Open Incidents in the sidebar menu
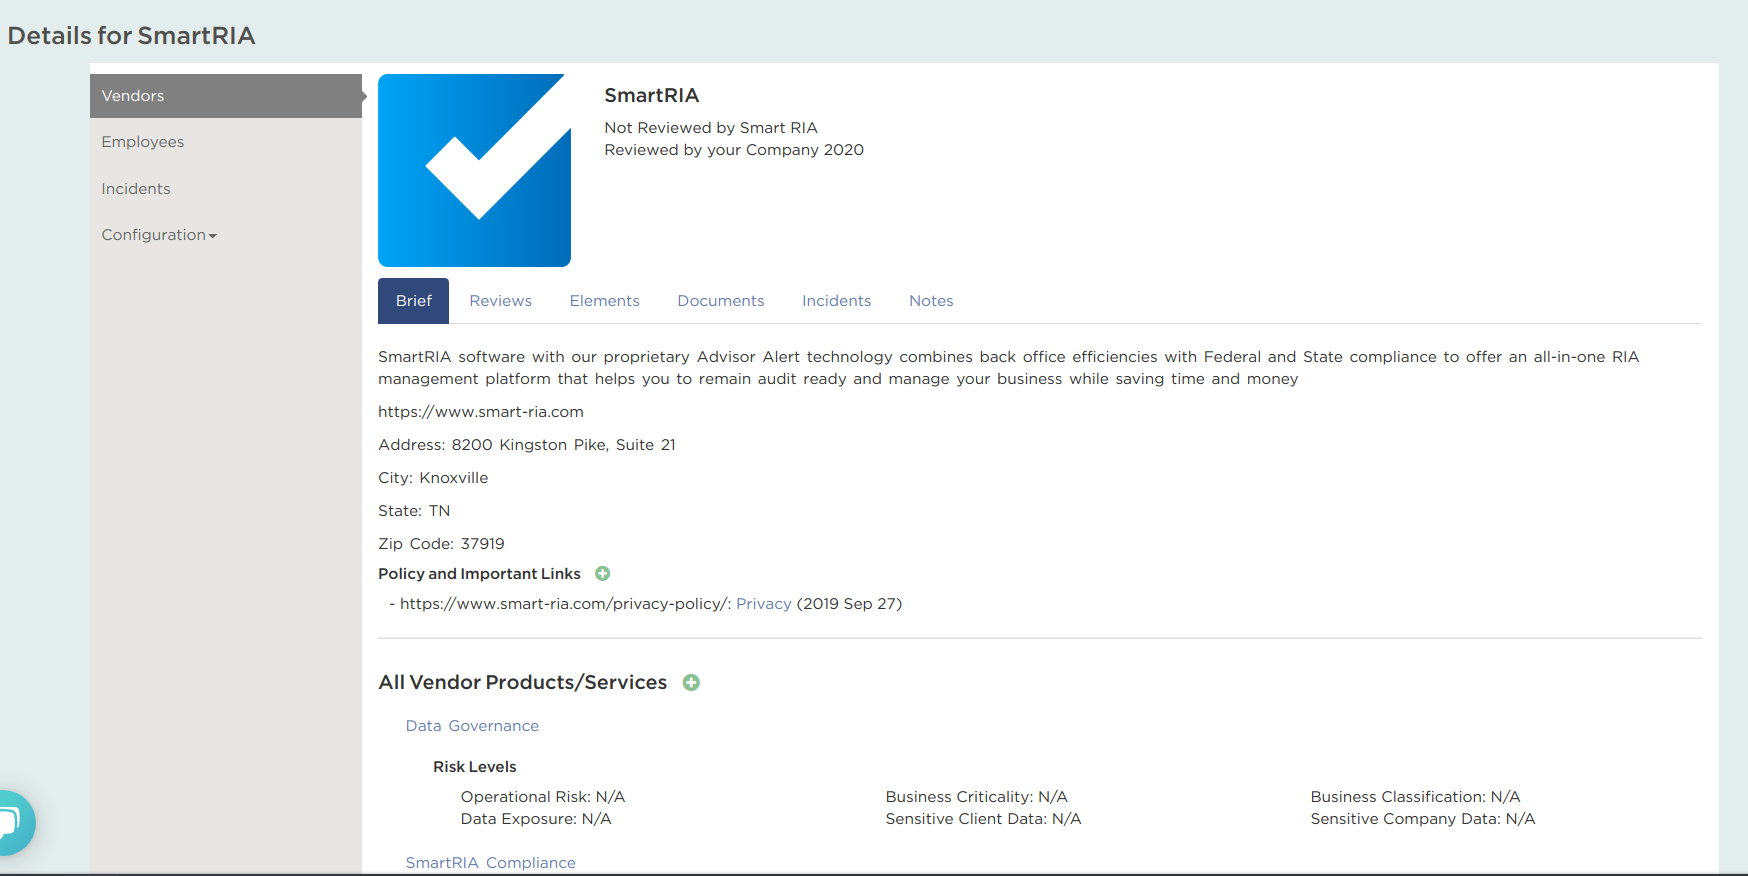This screenshot has height=876, width=1748. point(136,189)
